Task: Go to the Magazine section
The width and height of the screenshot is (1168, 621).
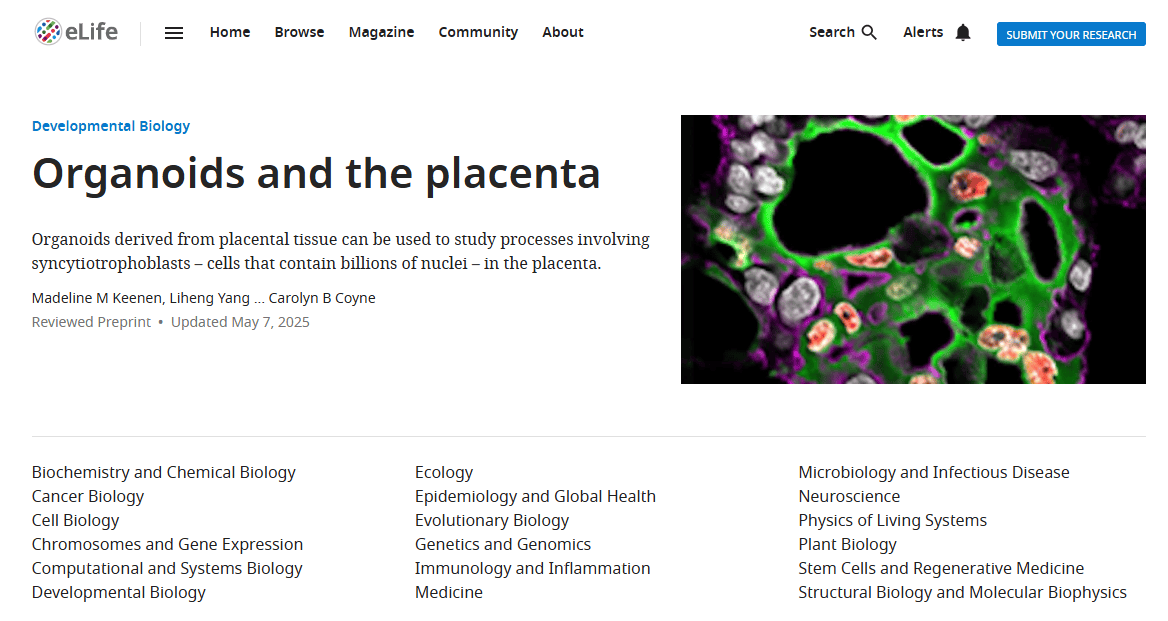Action: pyautogui.click(x=381, y=32)
